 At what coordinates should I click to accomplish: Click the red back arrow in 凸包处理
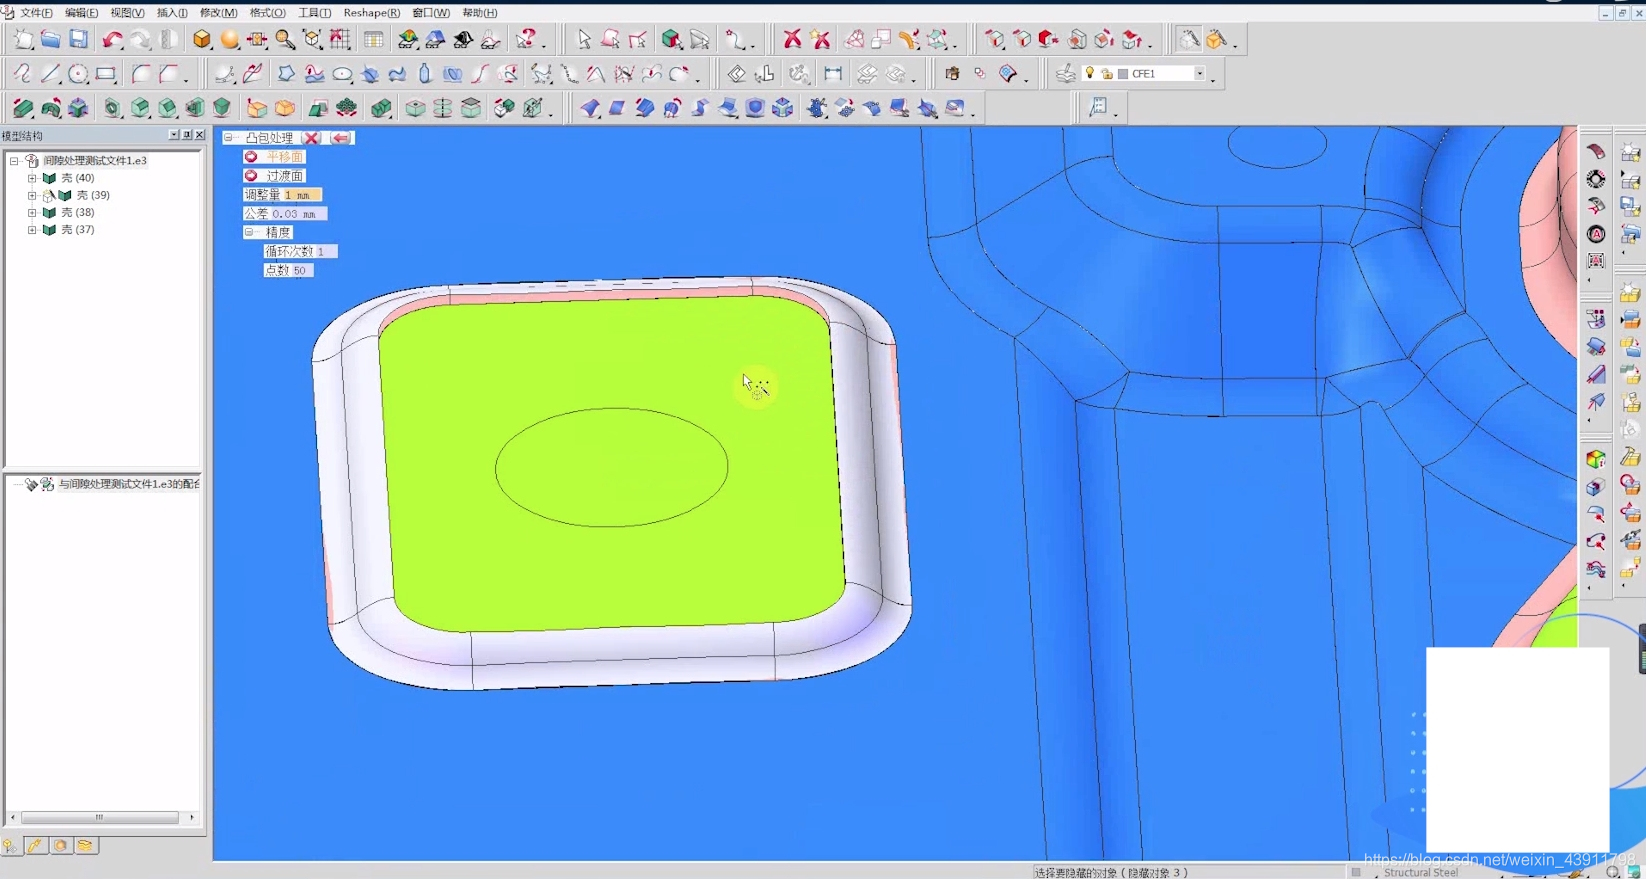click(340, 138)
